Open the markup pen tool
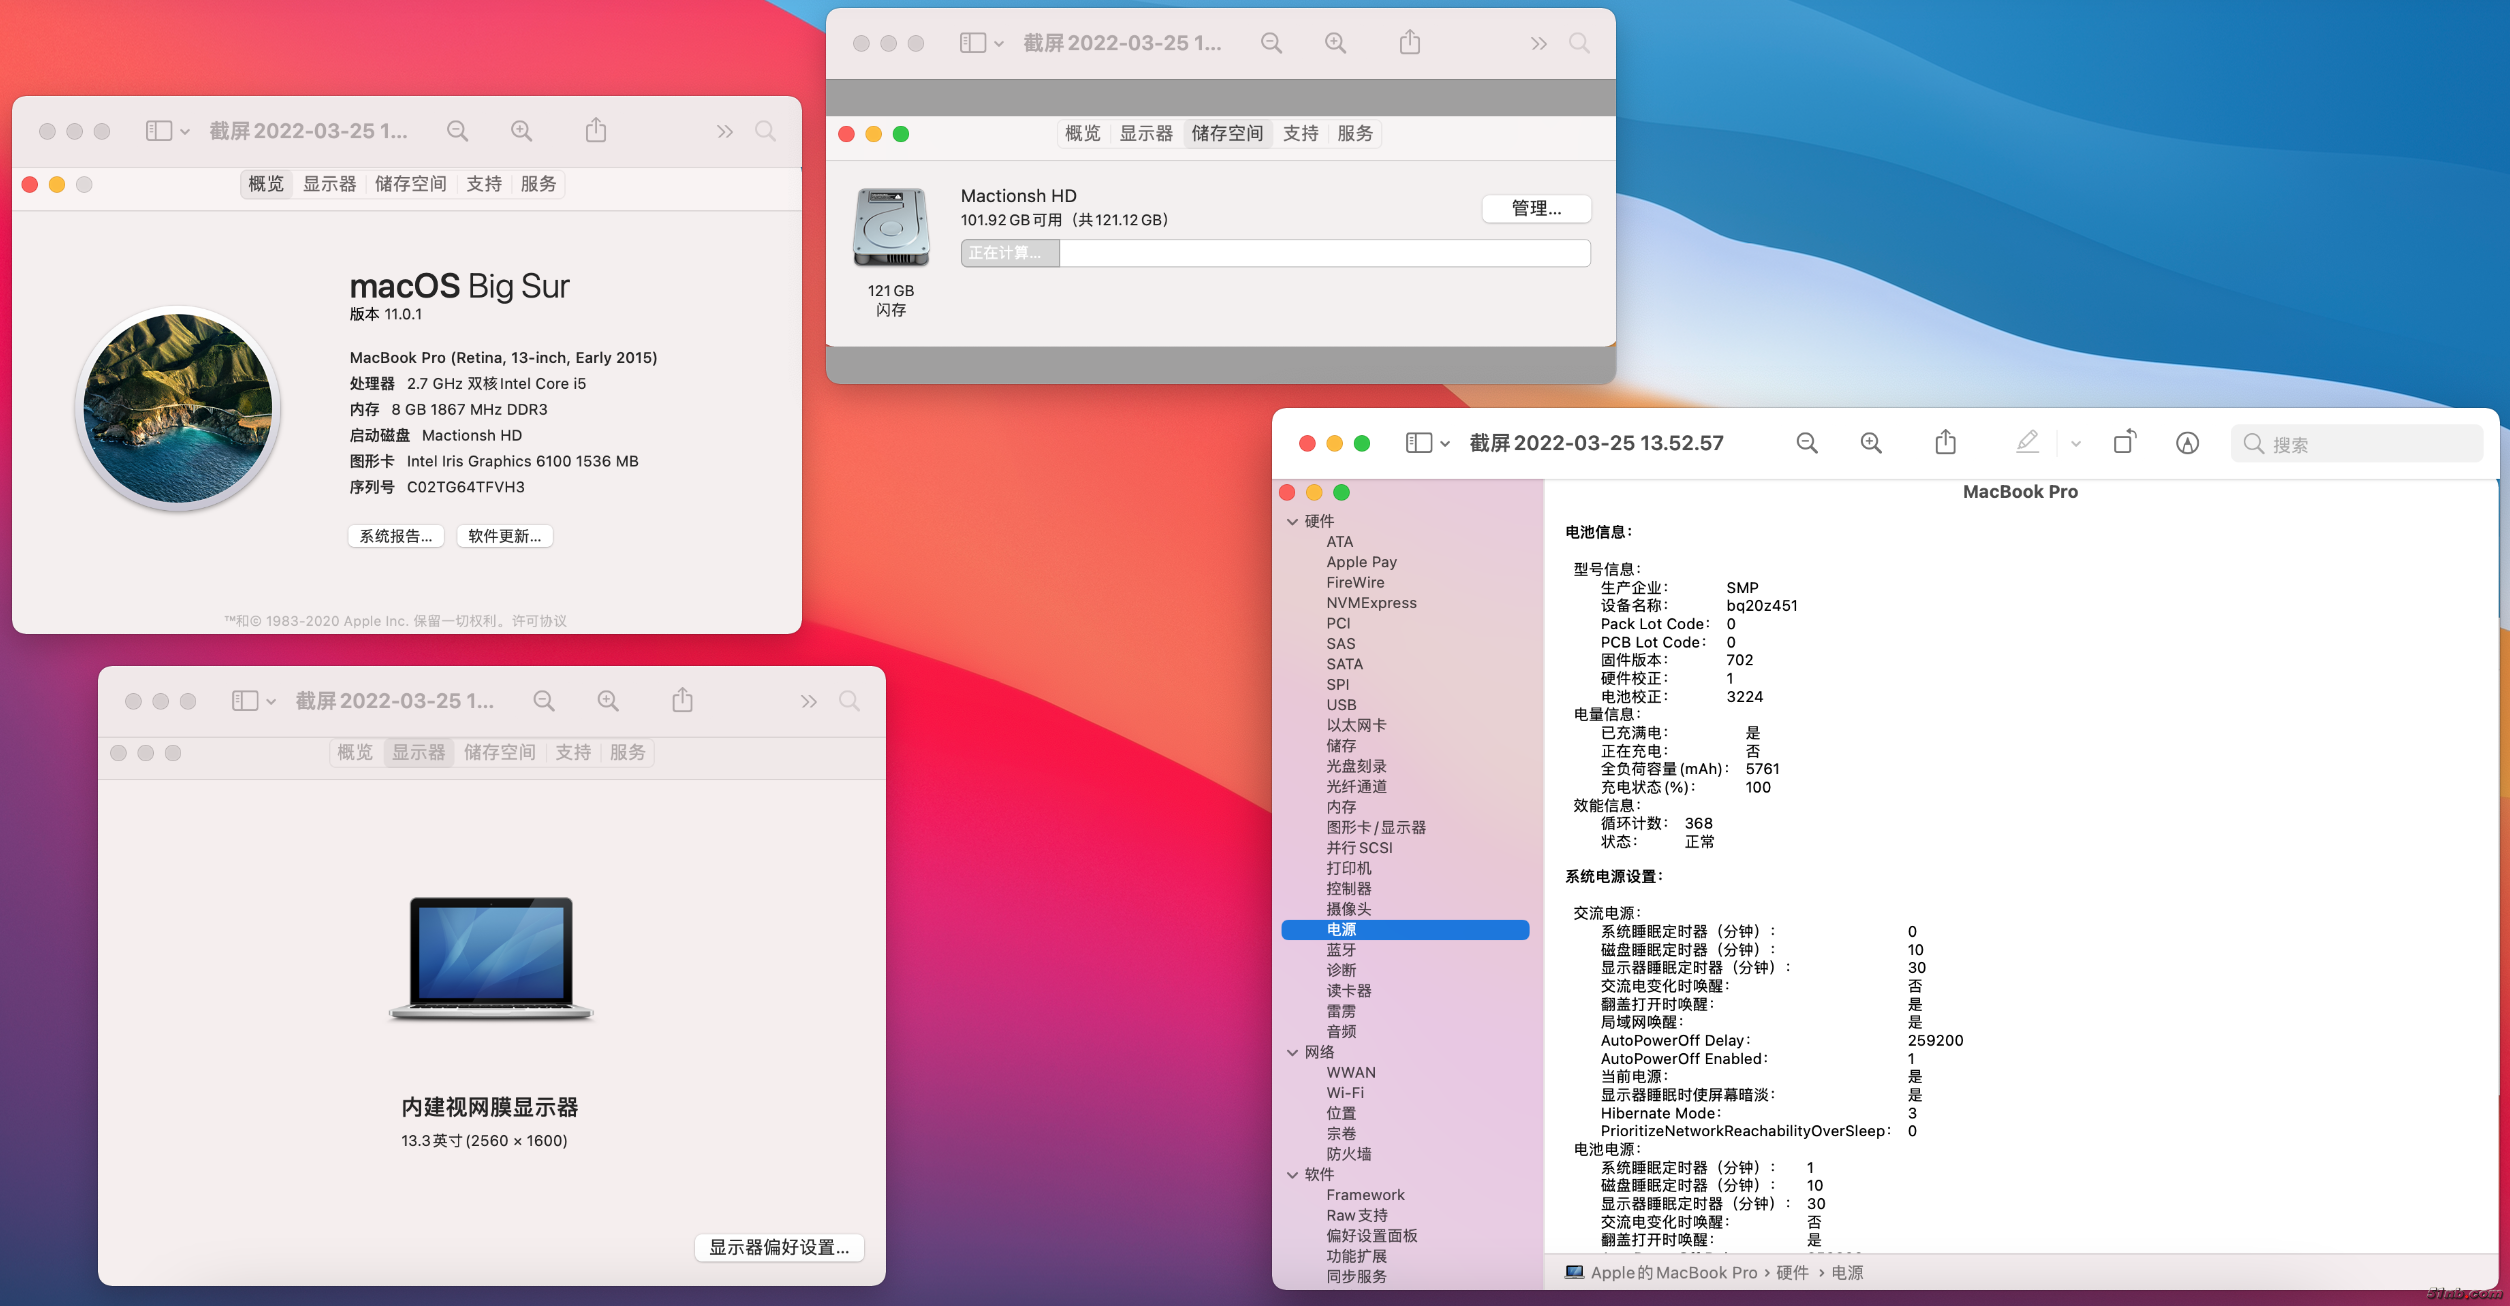This screenshot has height=1306, width=2510. [2027, 442]
